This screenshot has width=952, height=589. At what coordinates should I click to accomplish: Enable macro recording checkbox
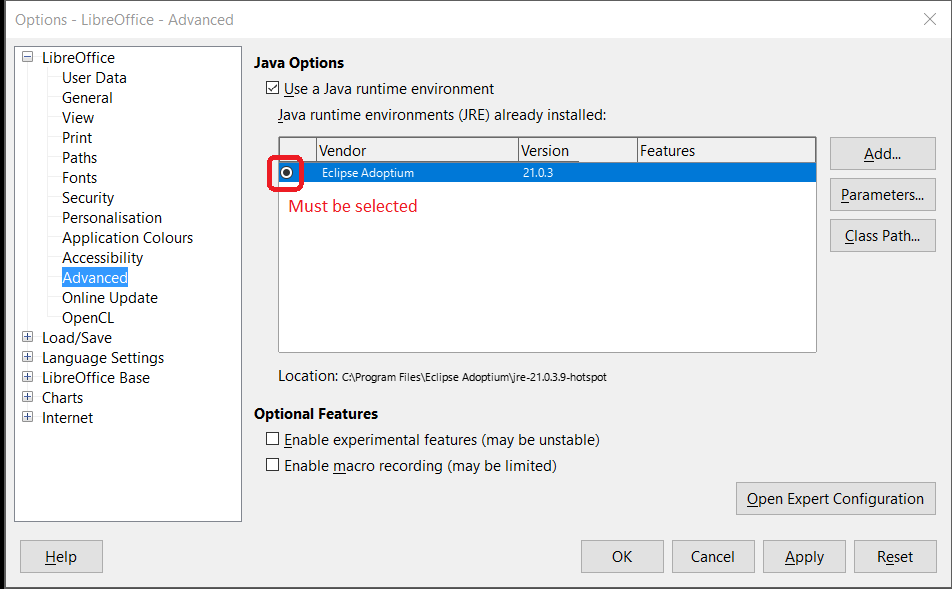[x=273, y=465]
